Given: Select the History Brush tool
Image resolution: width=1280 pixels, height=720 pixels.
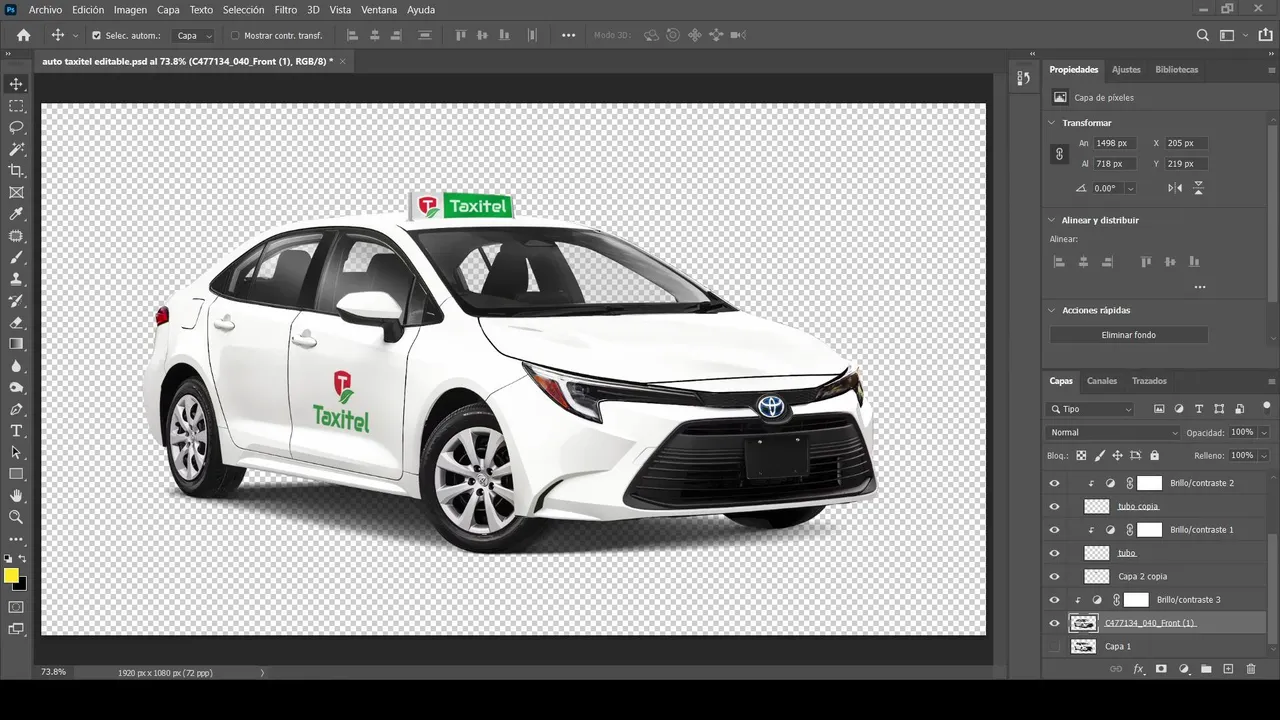Looking at the screenshot, I should [16, 301].
